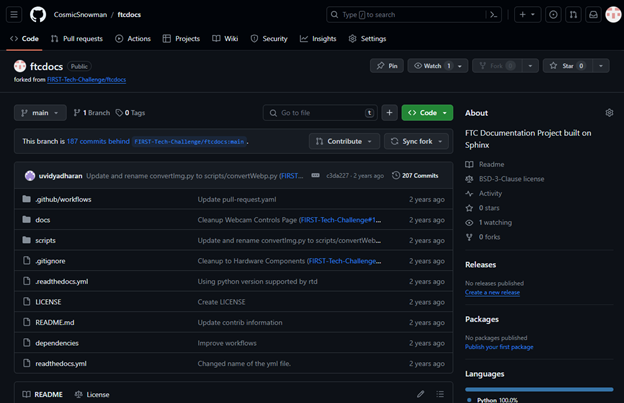Expand the green Code dropdown
The image size is (624, 403).
(427, 113)
